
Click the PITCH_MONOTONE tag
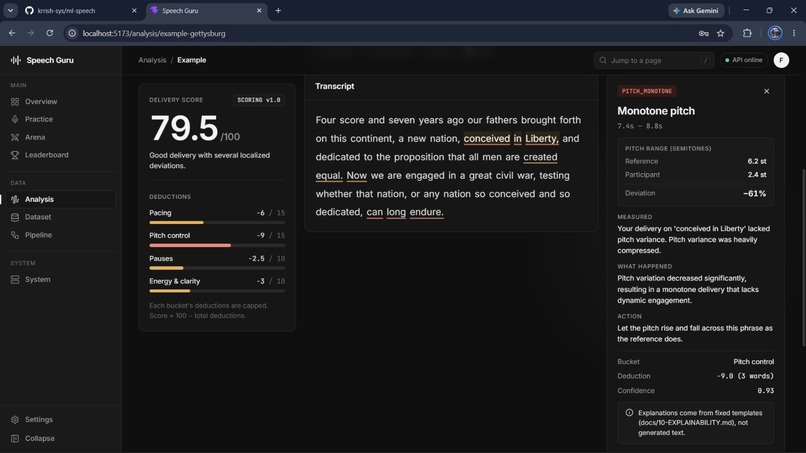click(647, 91)
